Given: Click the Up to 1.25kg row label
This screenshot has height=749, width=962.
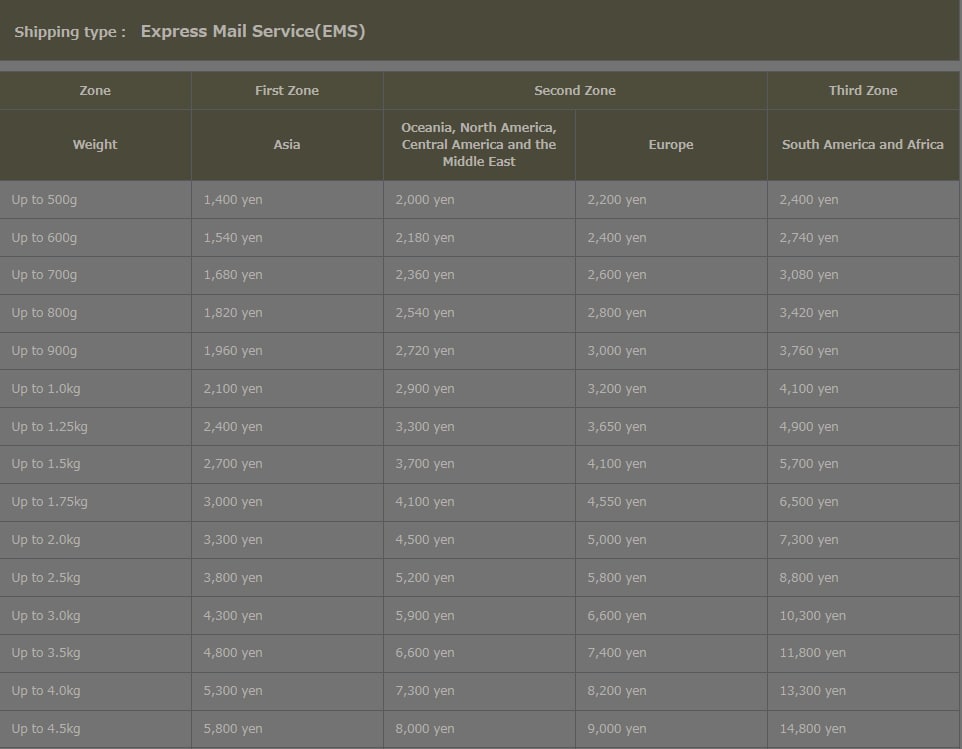Looking at the screenshot, I should [49, 427].
